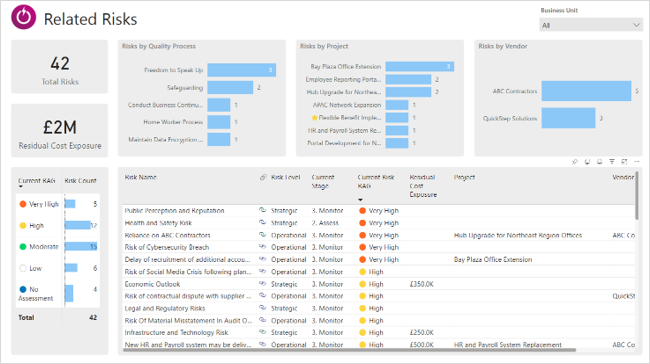Open link icon for Infrastructure and Technology Risk
Image resolution: width=650 pixels, height=364 pixels.
[262, 332]
